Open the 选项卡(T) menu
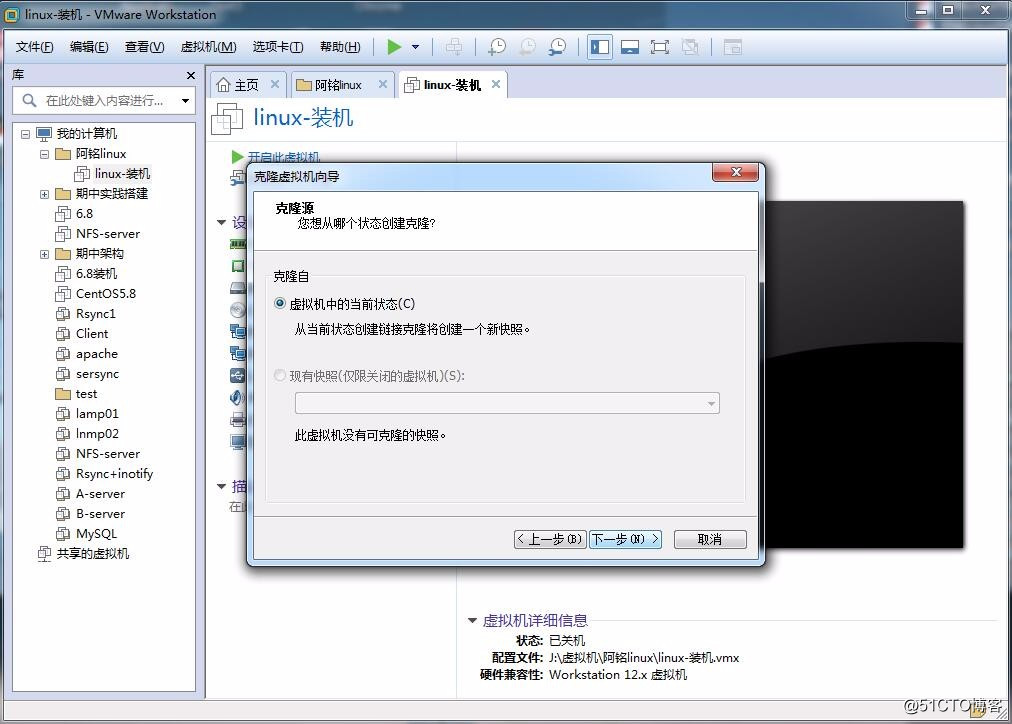Viewport: 1012px width, 724px height. [278, 47]
